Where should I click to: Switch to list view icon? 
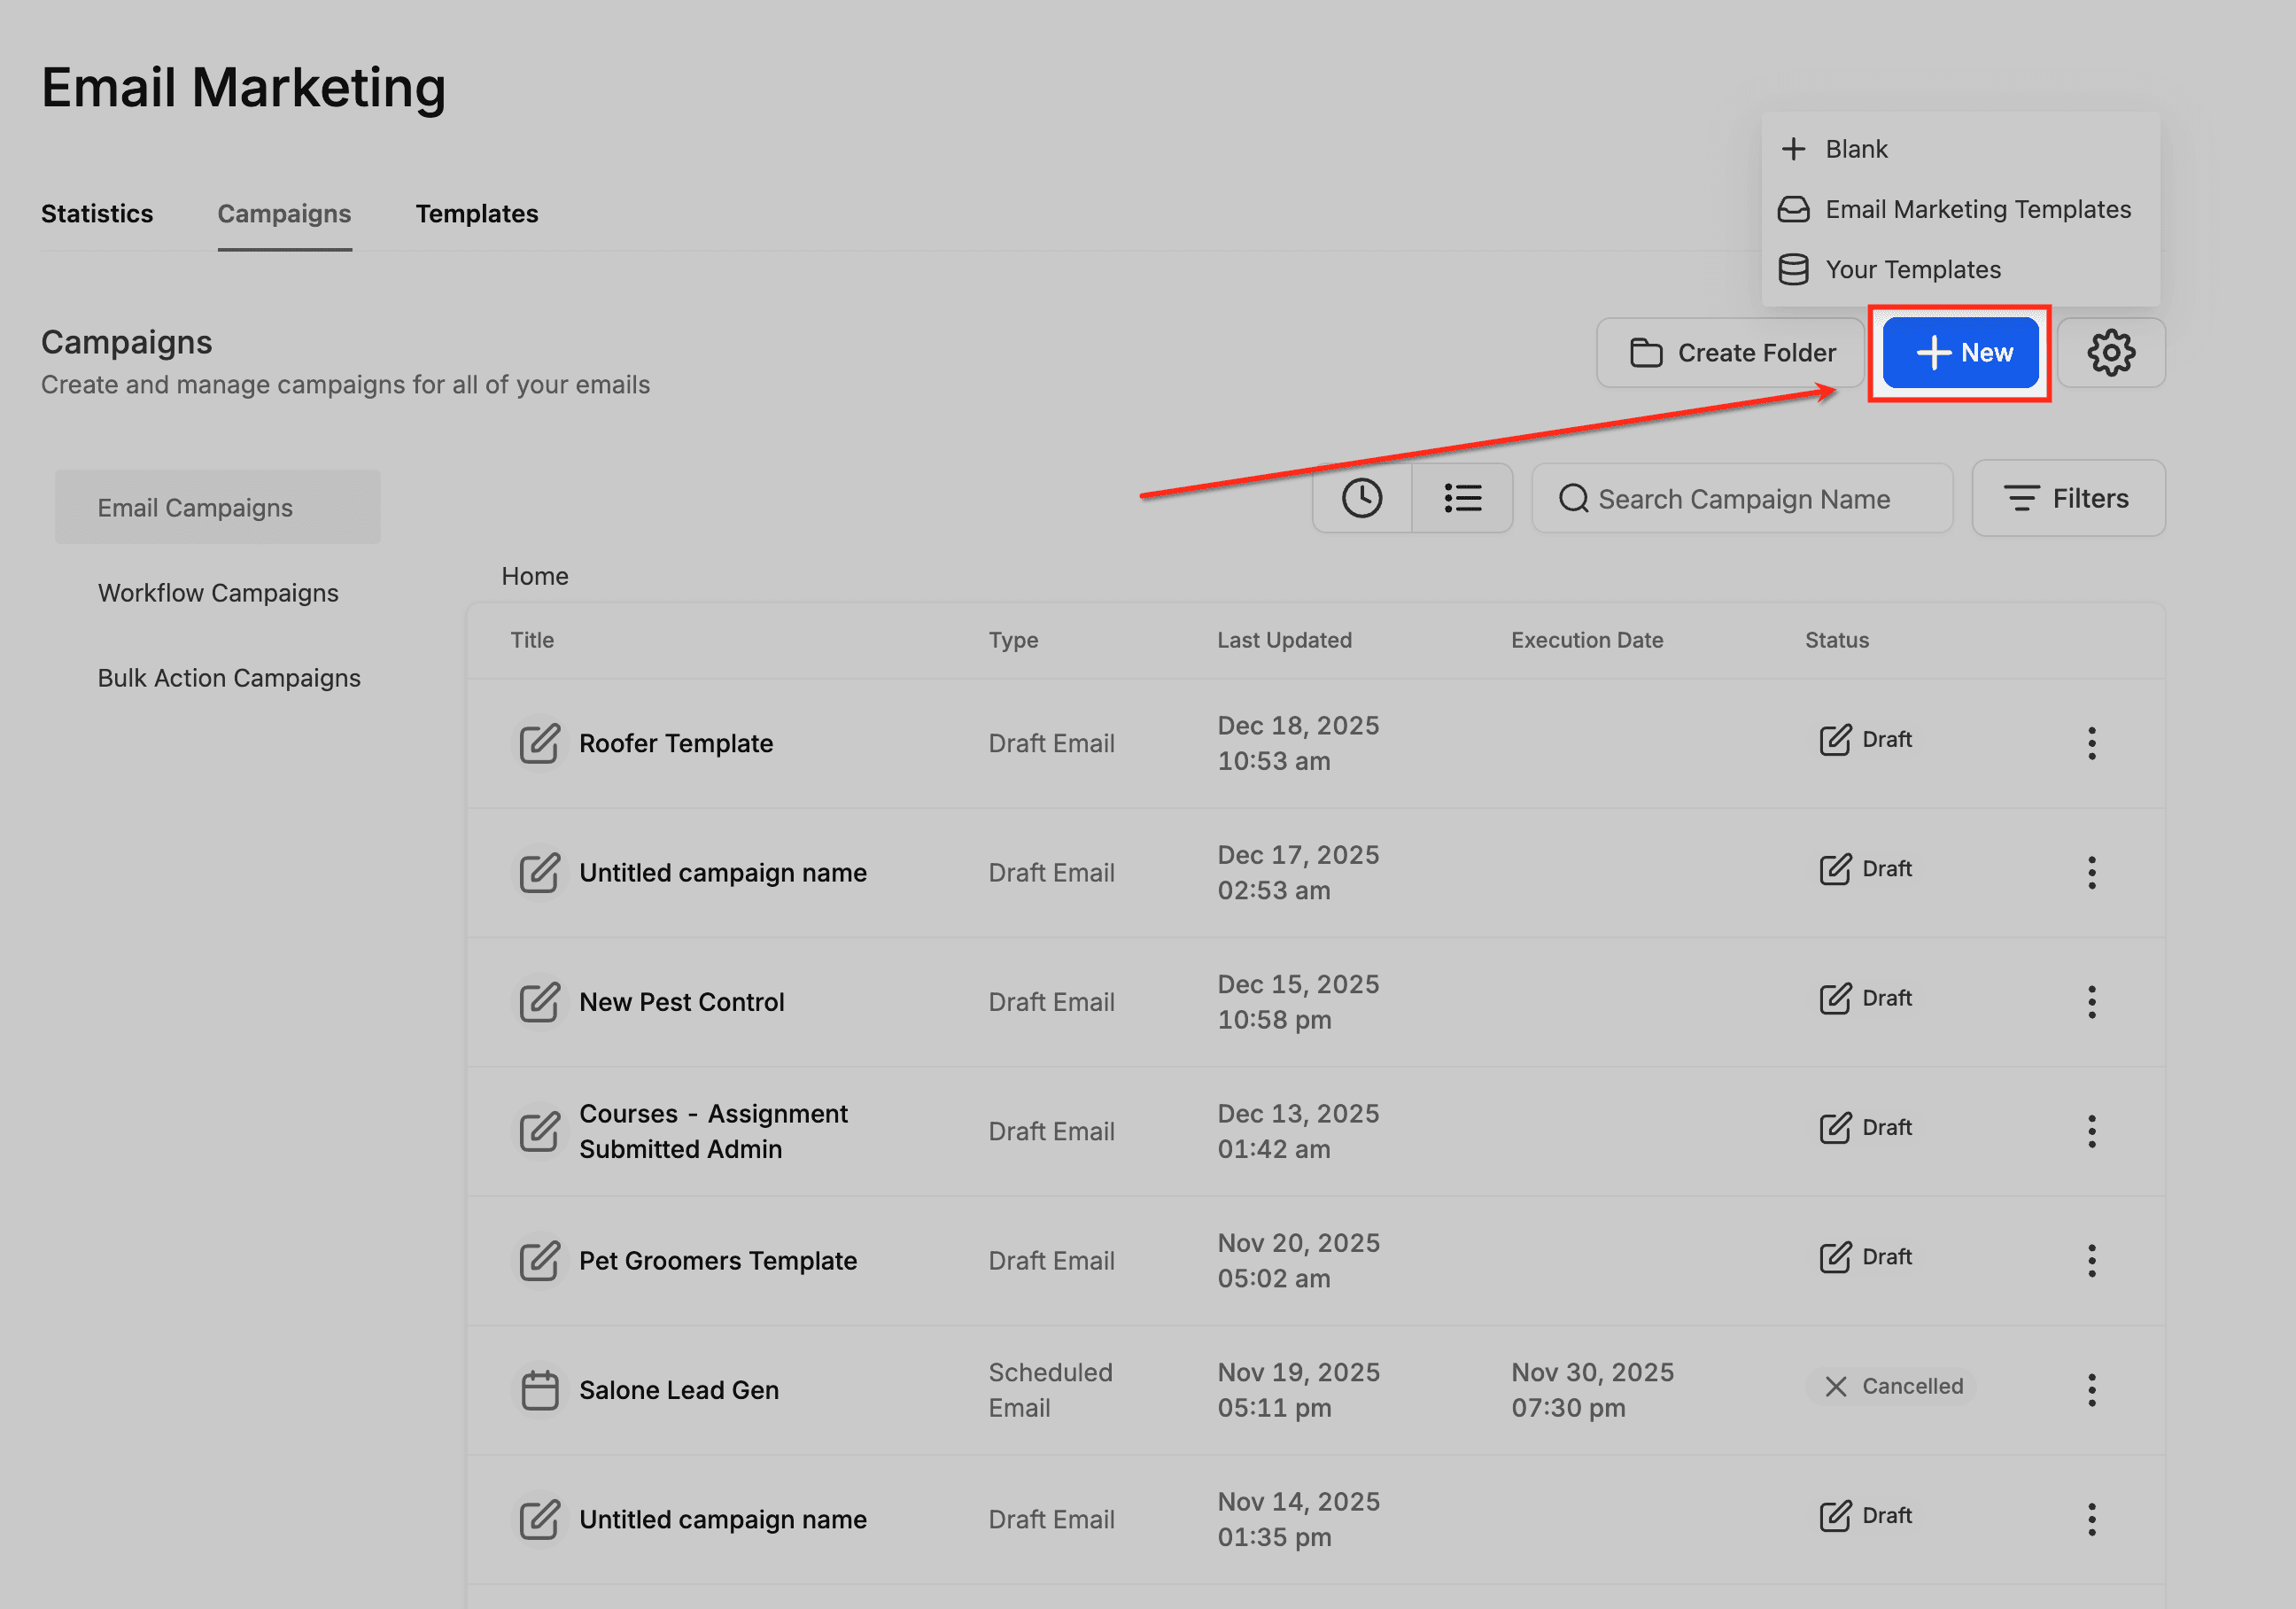pyautogui.click(x=1462, y=498)
